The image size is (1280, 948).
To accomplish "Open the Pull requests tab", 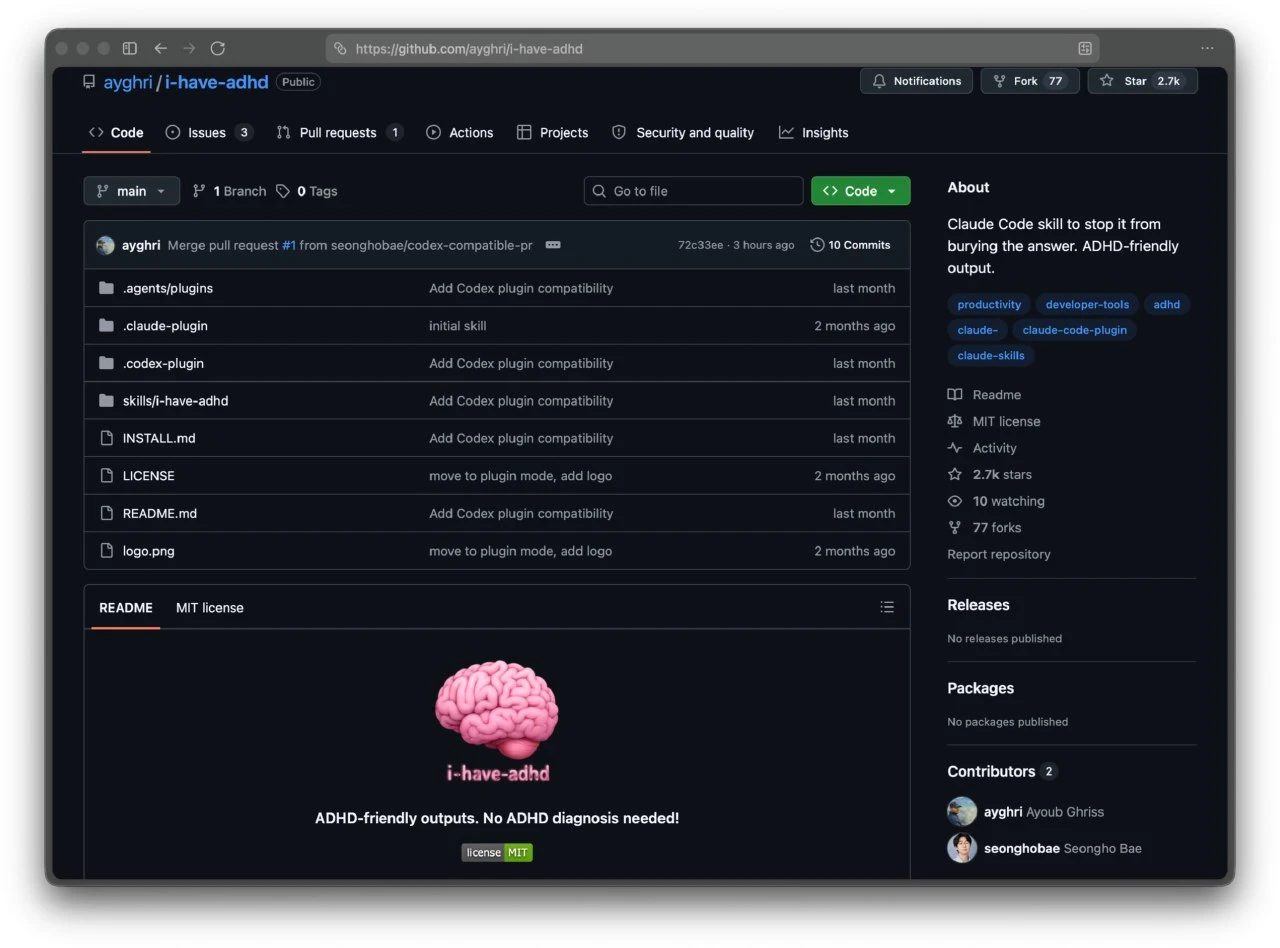I will 339,132.
